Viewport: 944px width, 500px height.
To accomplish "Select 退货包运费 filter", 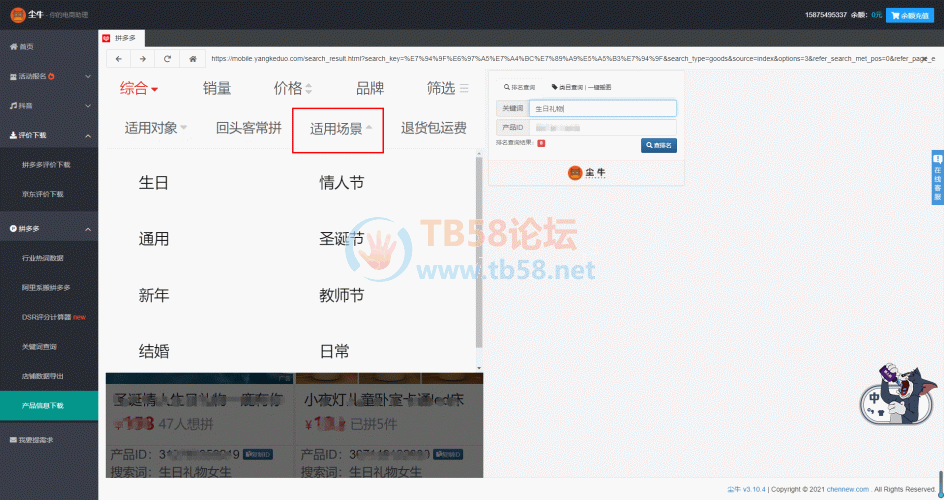I will [x=433, y=128].
